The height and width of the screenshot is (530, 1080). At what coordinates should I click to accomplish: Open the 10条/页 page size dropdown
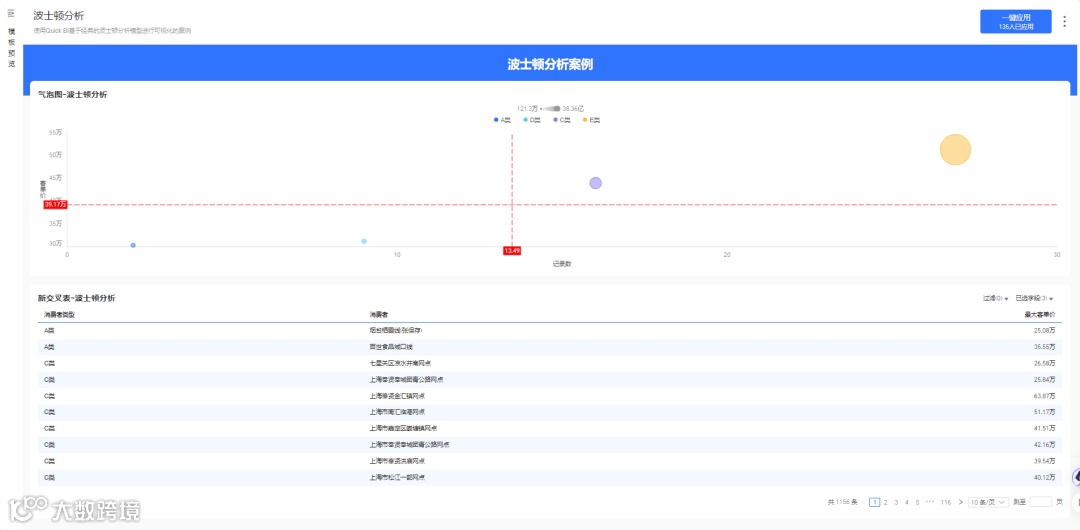point(988,502)
